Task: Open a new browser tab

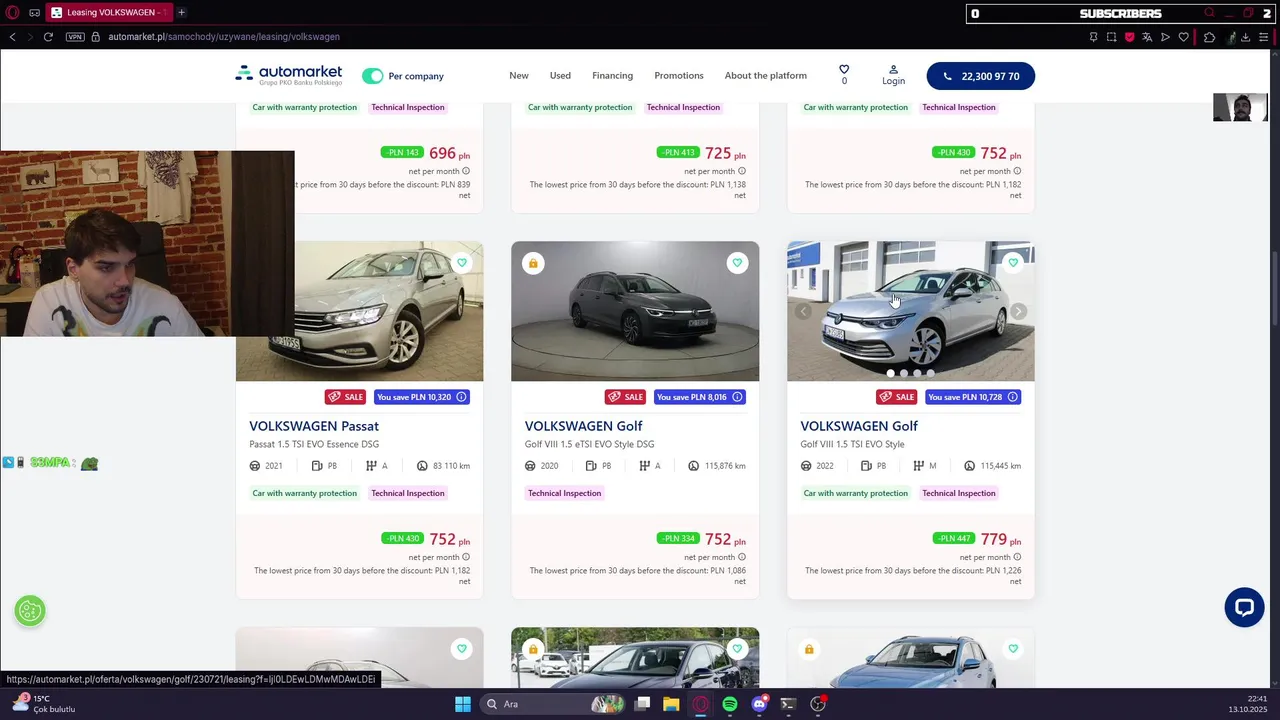Action: [181, 13]
